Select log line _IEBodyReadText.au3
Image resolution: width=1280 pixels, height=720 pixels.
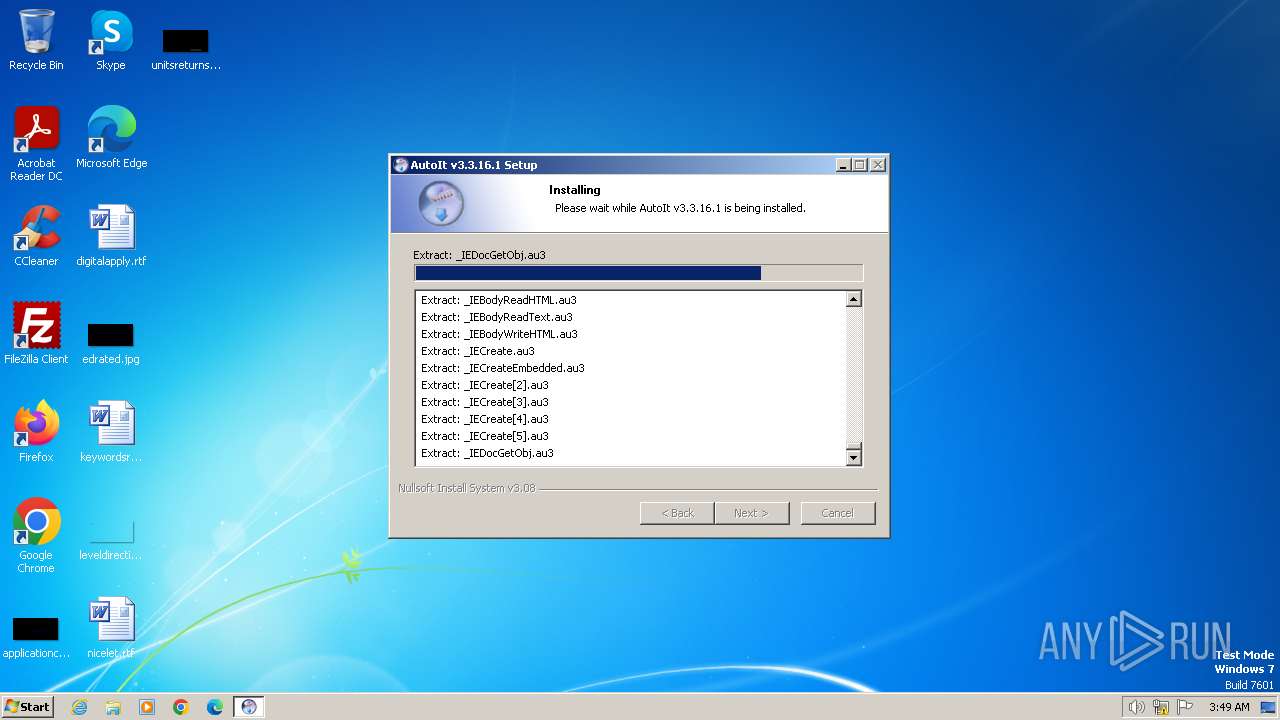497,317
